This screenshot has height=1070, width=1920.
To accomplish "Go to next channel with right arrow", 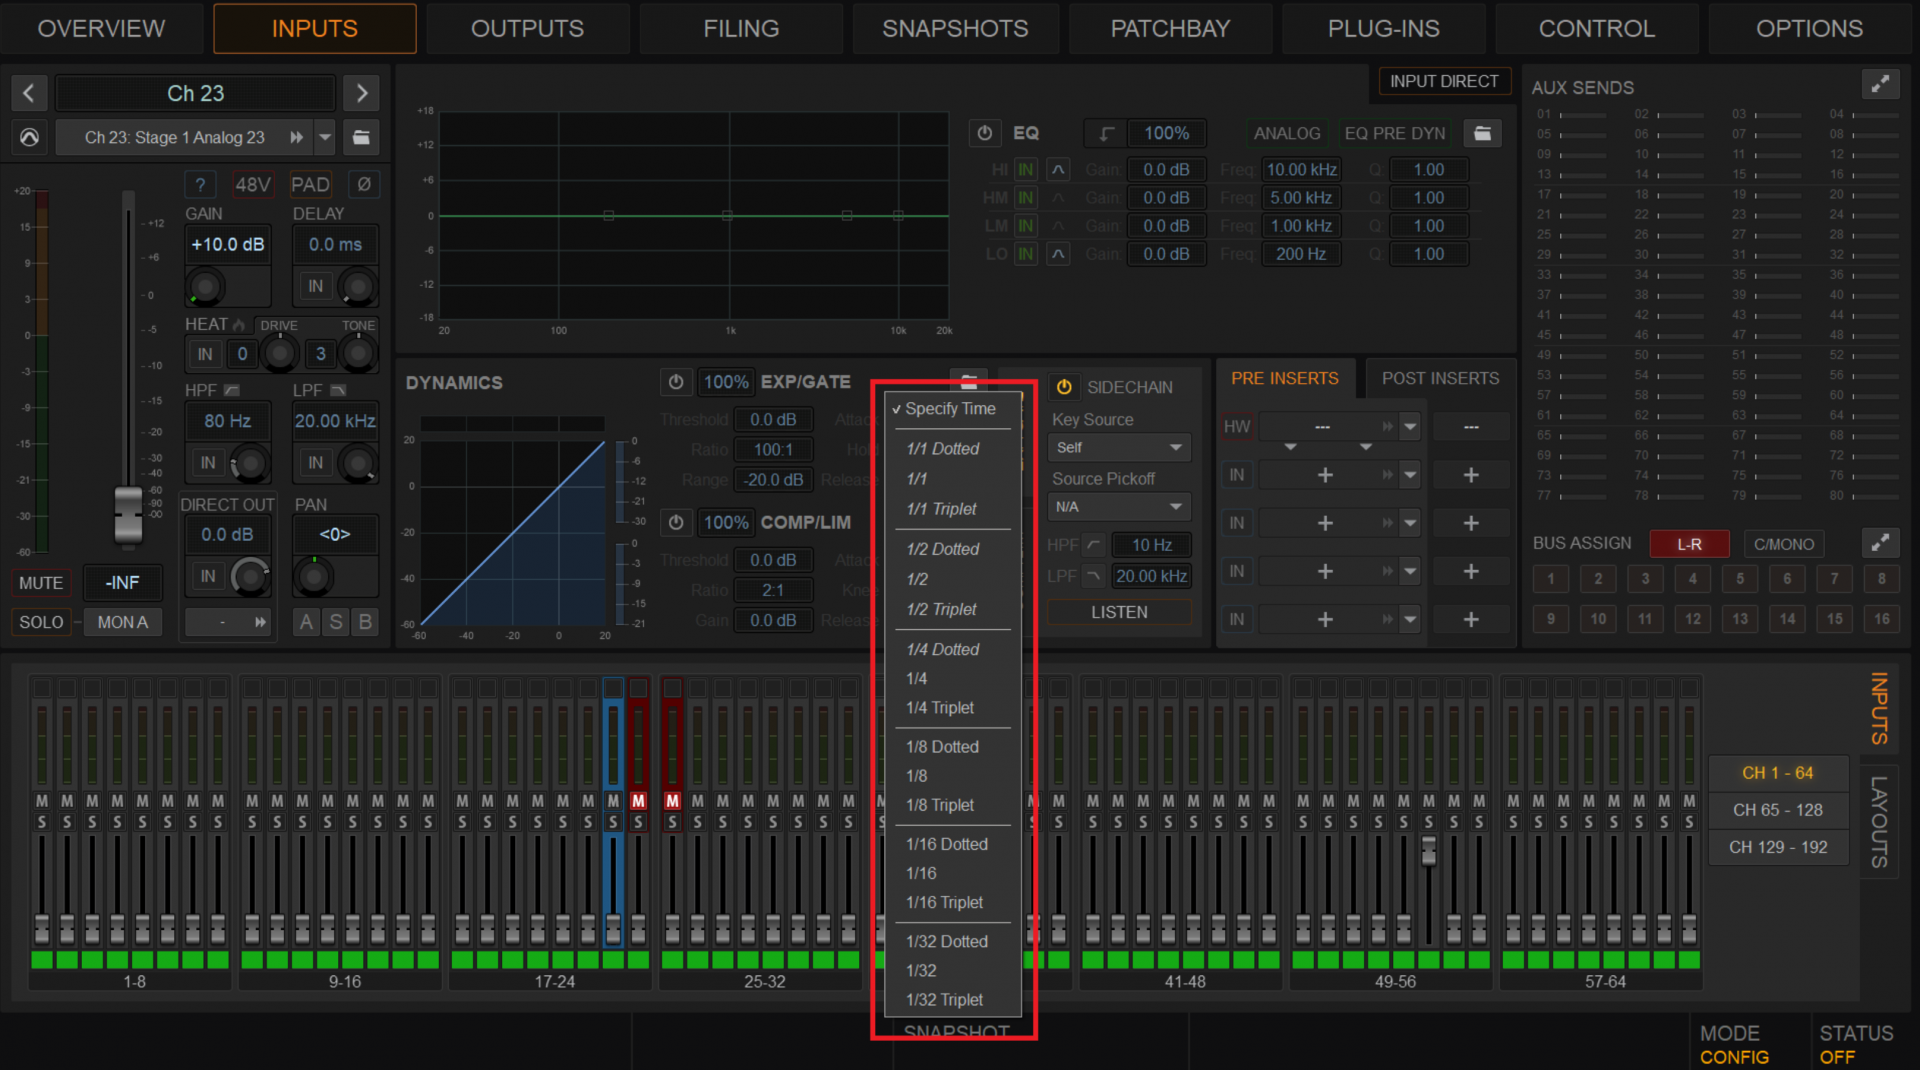I will click(x=361, y=93).
